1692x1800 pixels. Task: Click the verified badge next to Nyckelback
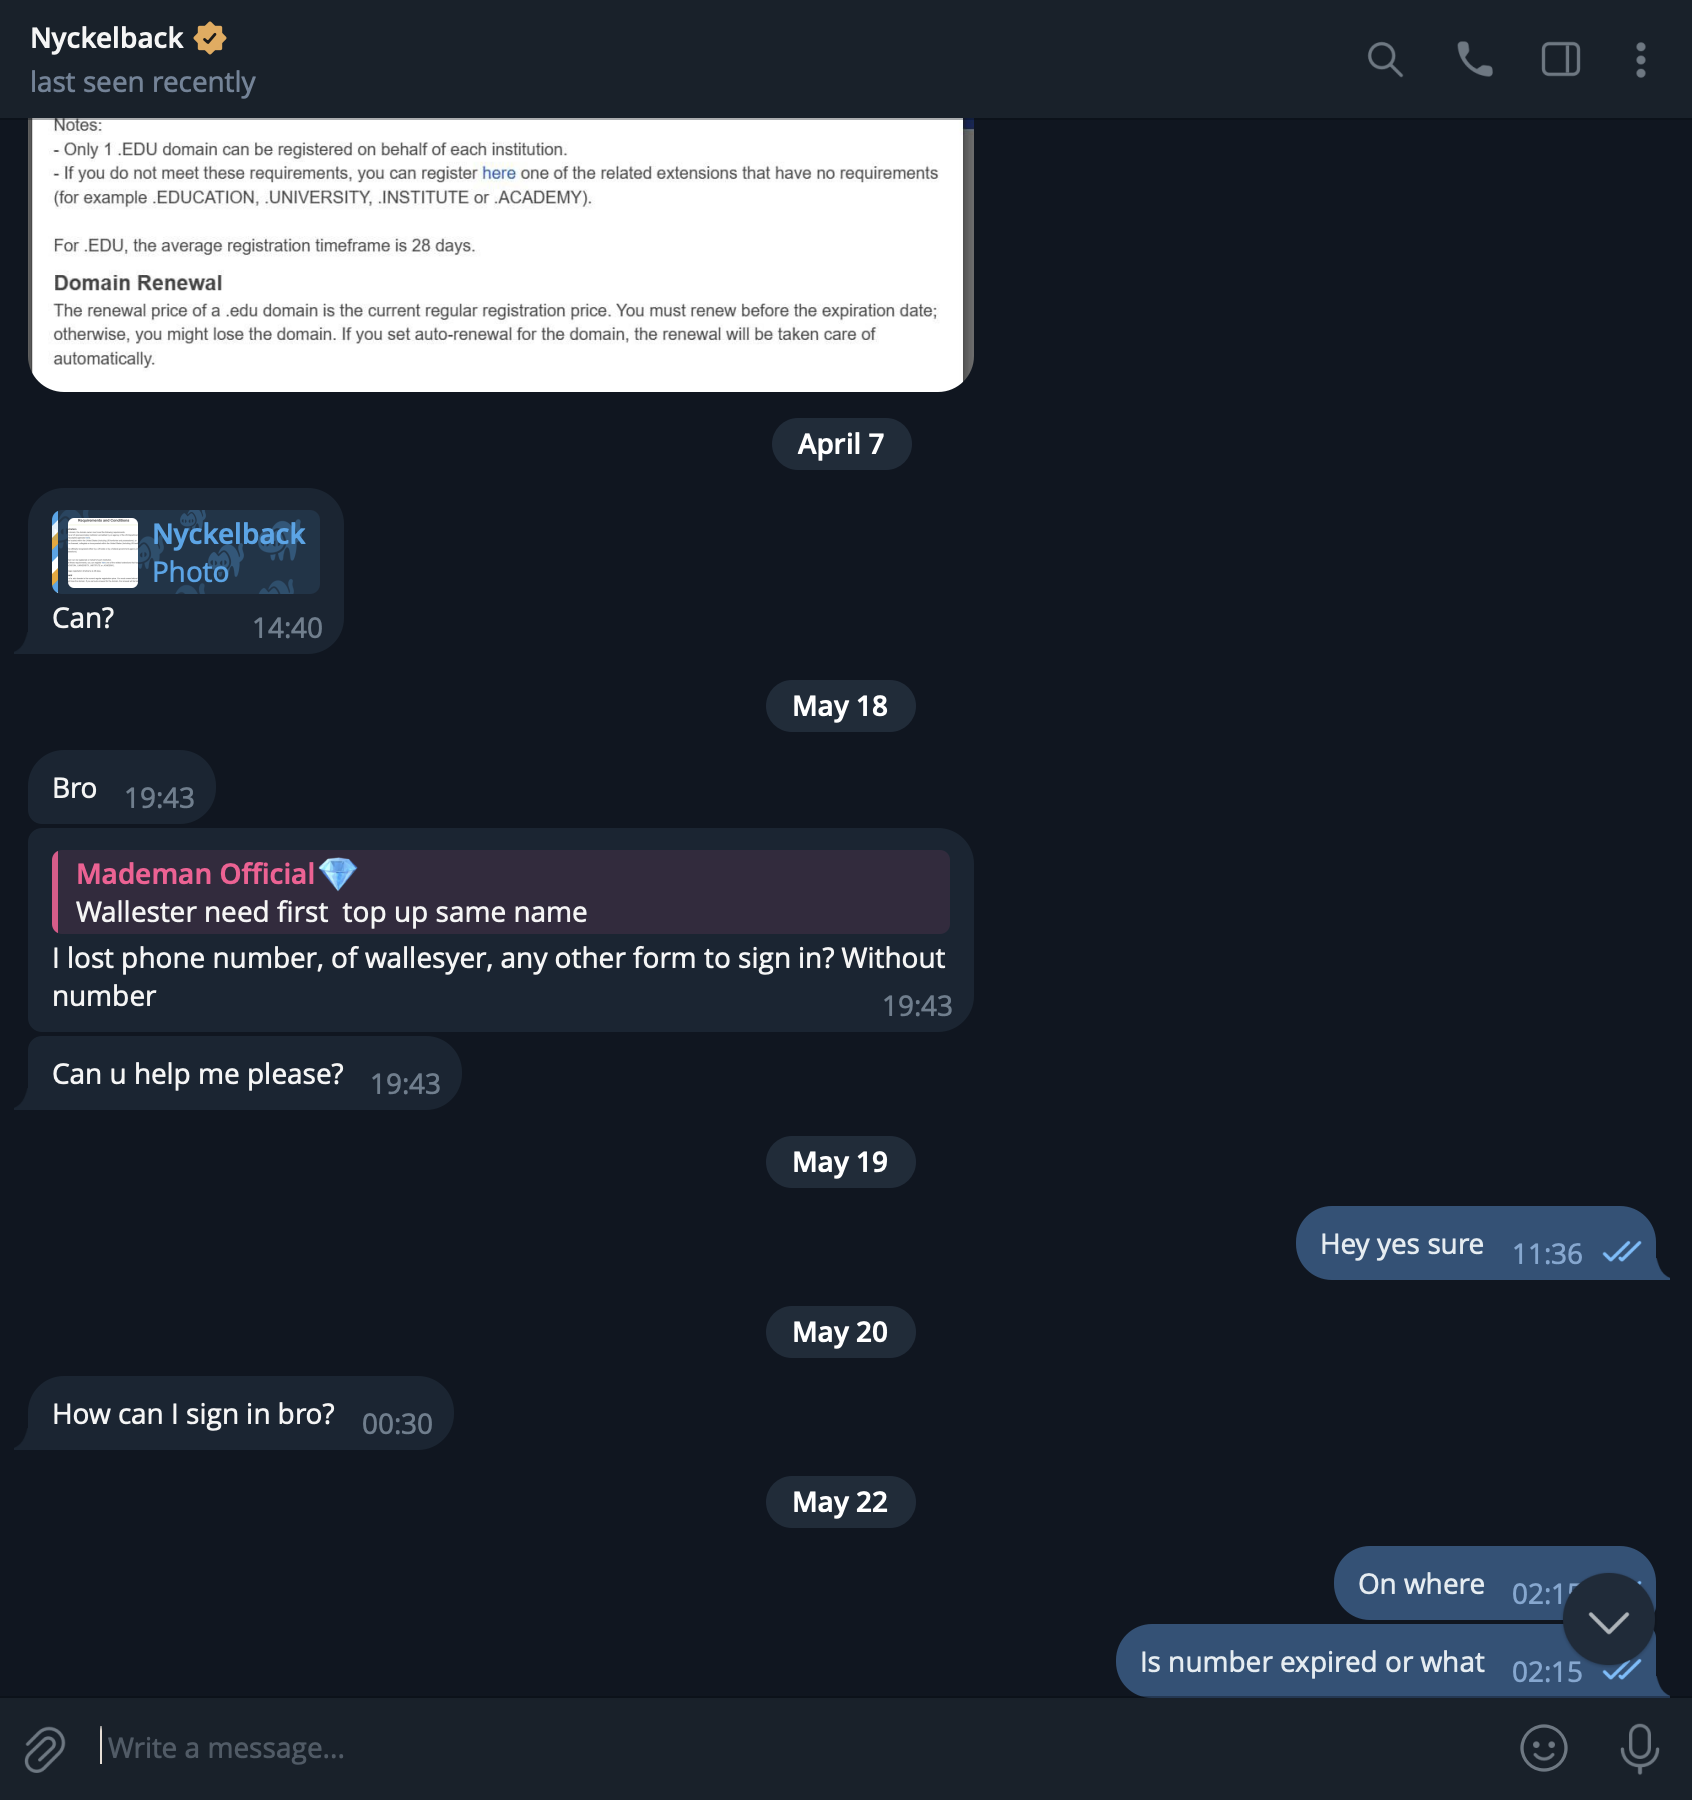210,38
